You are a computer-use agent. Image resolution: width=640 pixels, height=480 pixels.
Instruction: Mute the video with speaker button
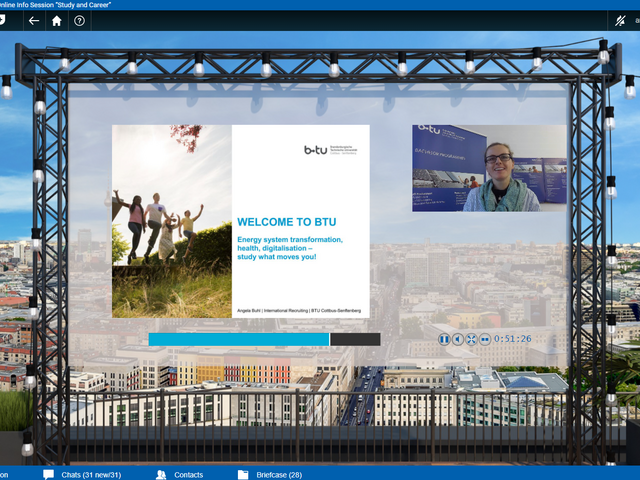click(x=458, y=339)
